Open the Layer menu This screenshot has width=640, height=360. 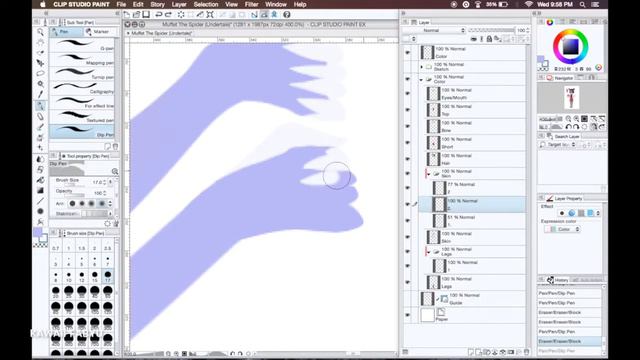(179, 4)
